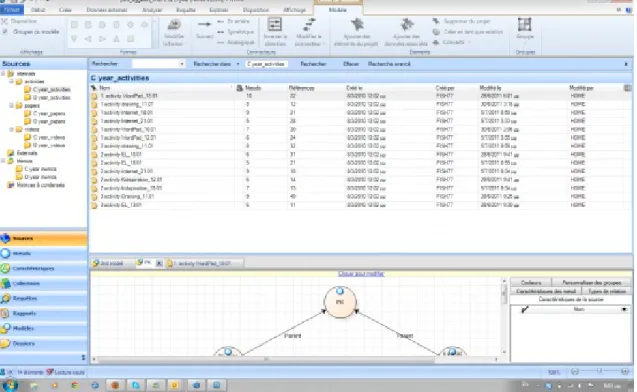637x392 pixels.
Task: Open the Fichier menu tab
Action: tap(12, 9)
